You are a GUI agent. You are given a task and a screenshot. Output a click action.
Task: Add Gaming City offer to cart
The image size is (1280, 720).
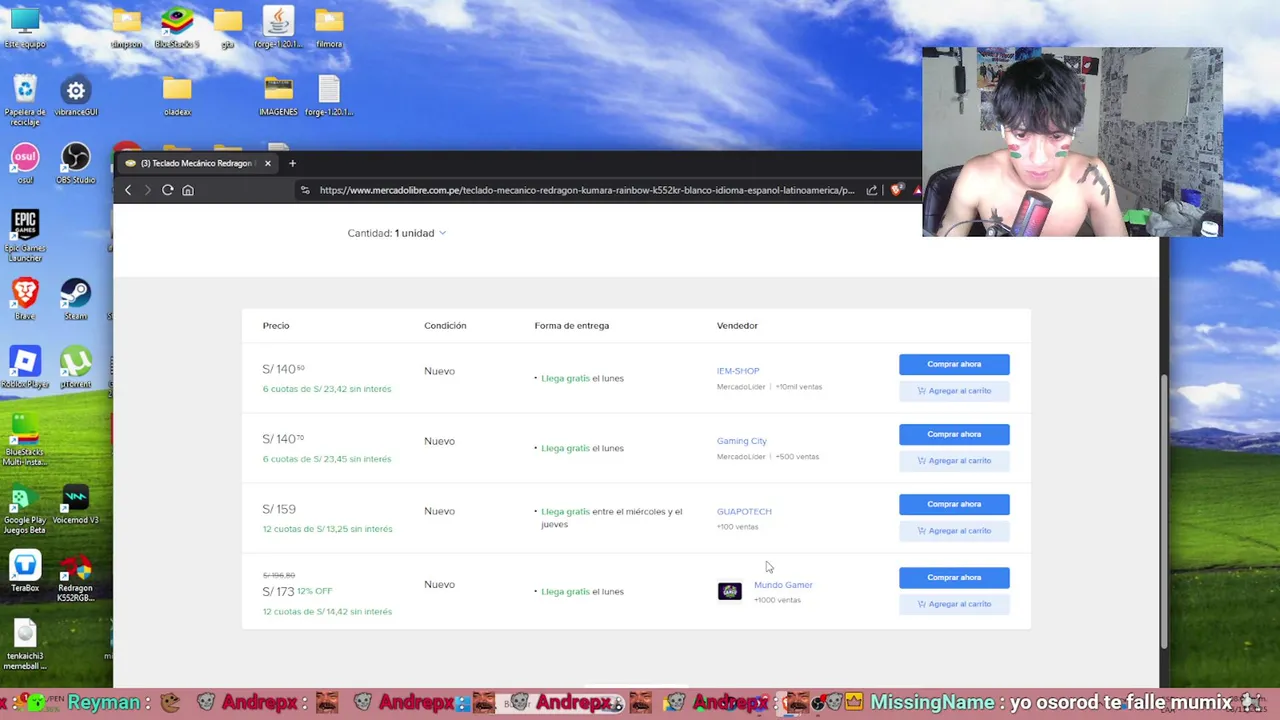[x=954, y=461]
